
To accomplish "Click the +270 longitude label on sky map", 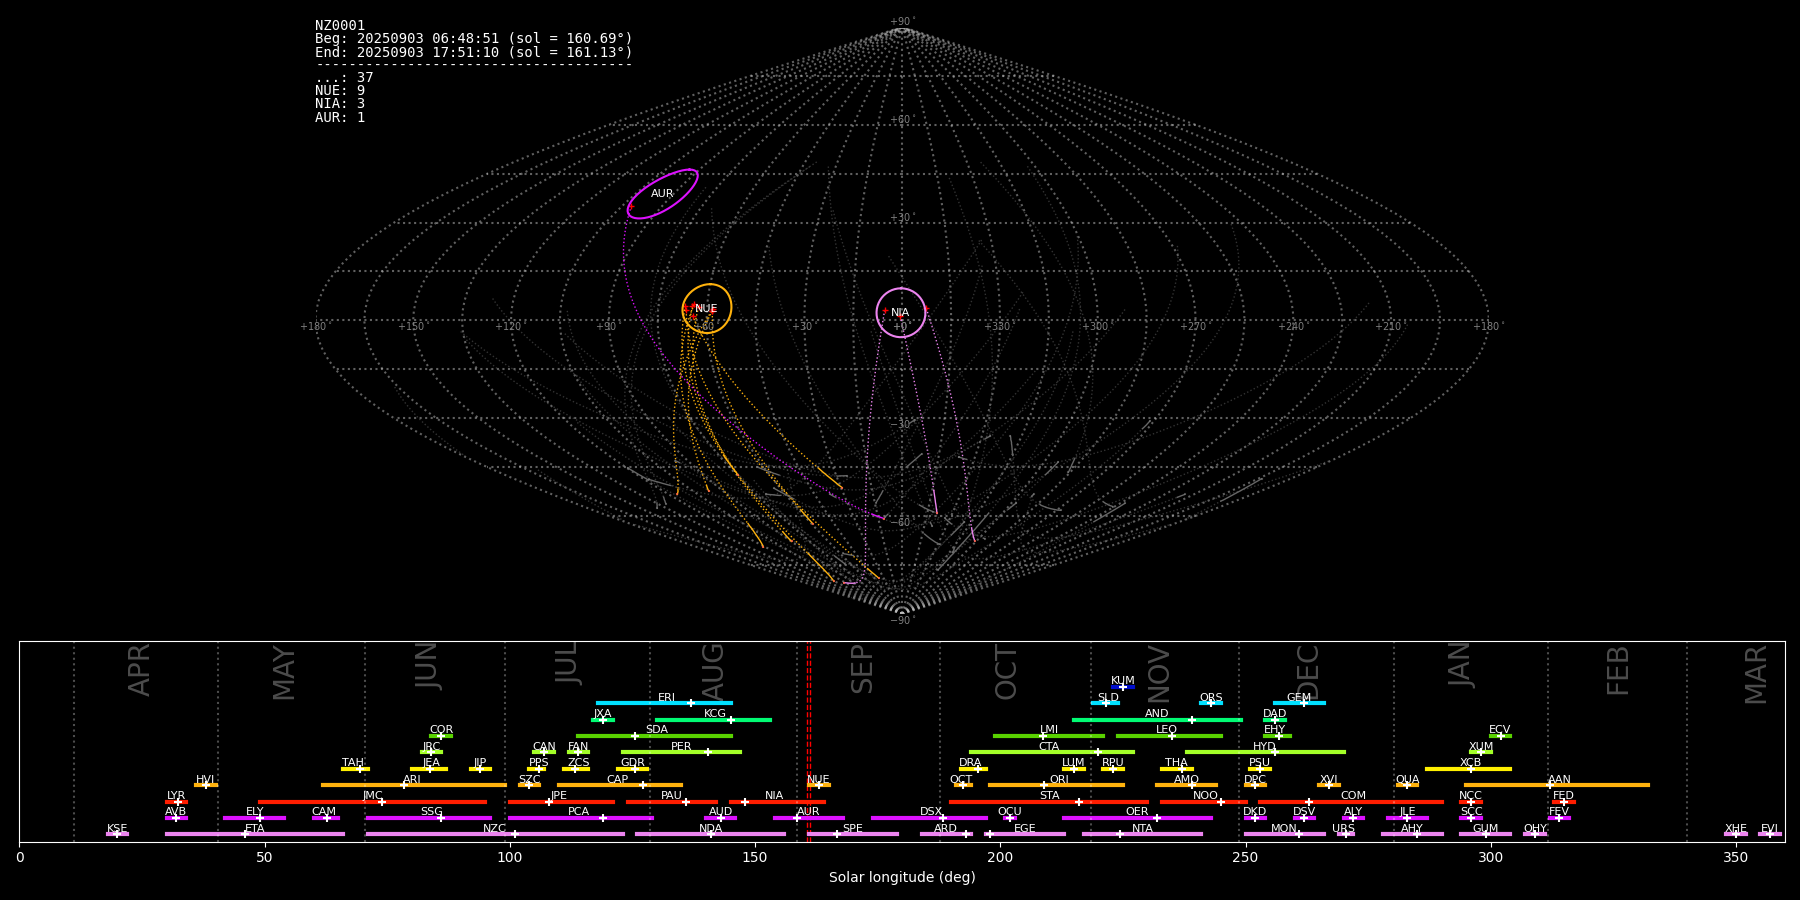I will click(1193, 326).
